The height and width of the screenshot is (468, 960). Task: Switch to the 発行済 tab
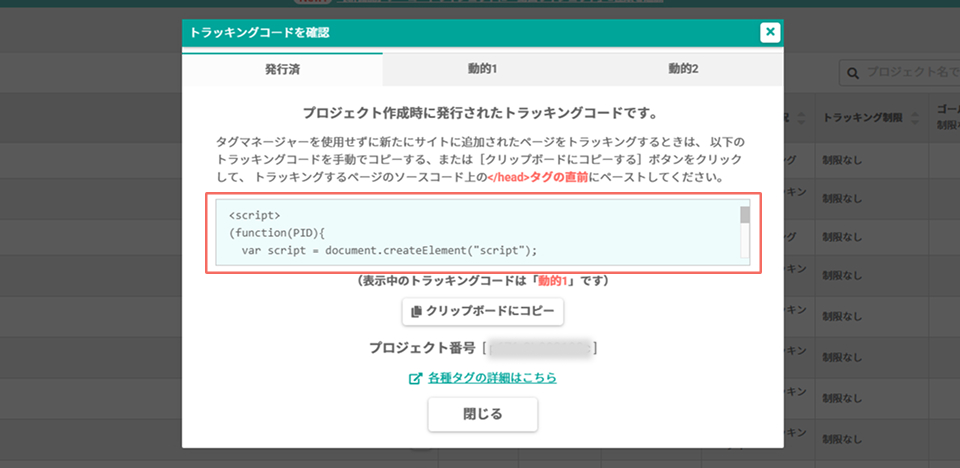[x=282, y=69]
